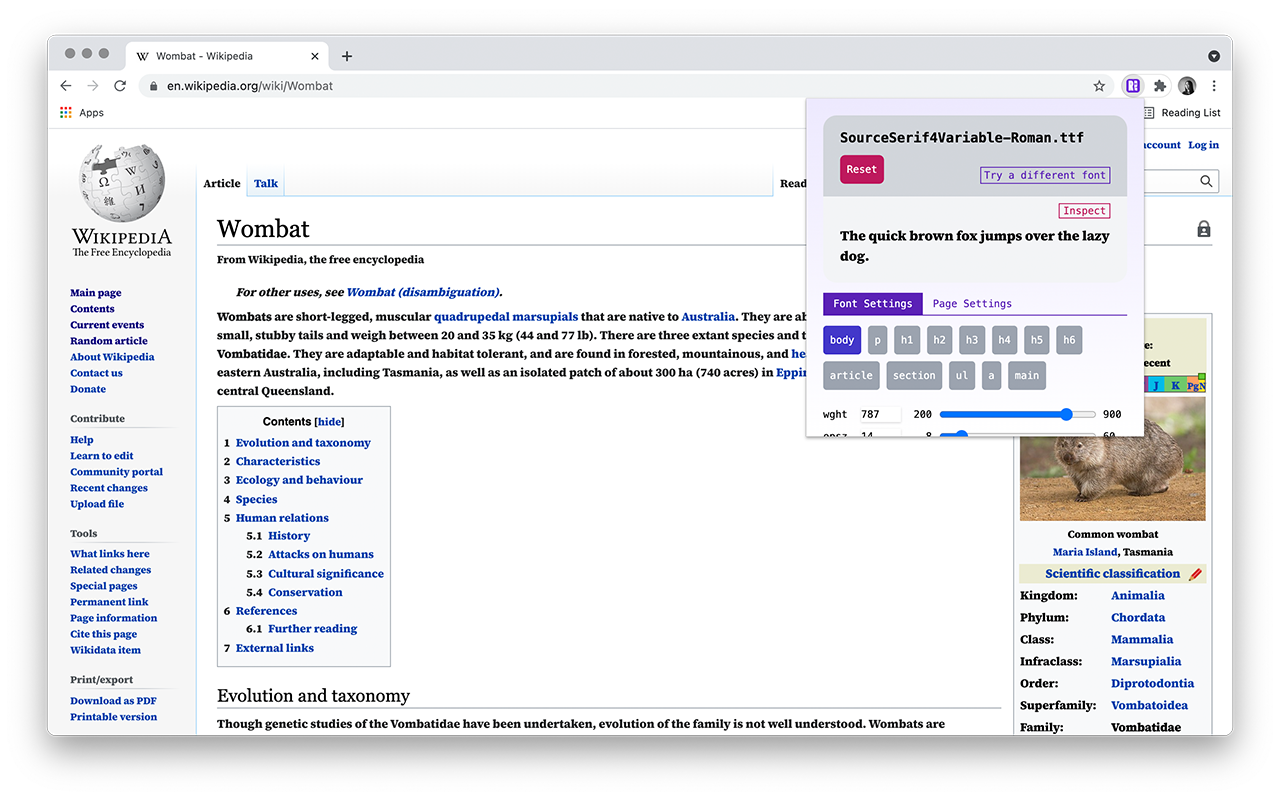
Task: Toggle the h1 element selector
Action: [906, 340]
